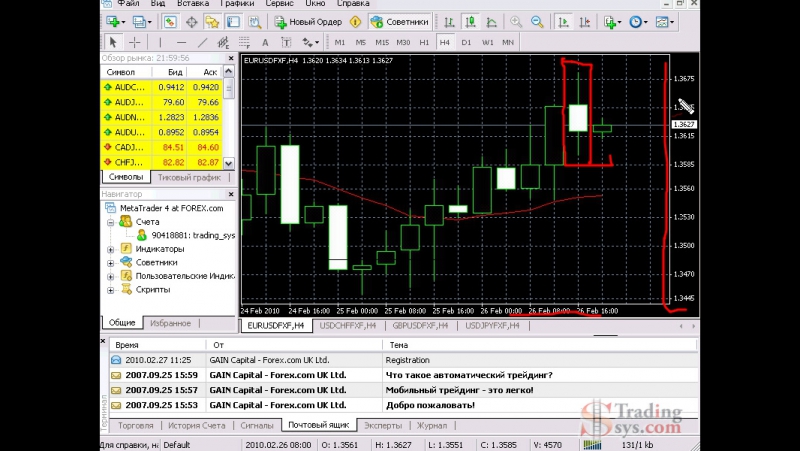Select the vertical line tool
The width and height of the screenshot is (800, 451).
tap(160, 42)
